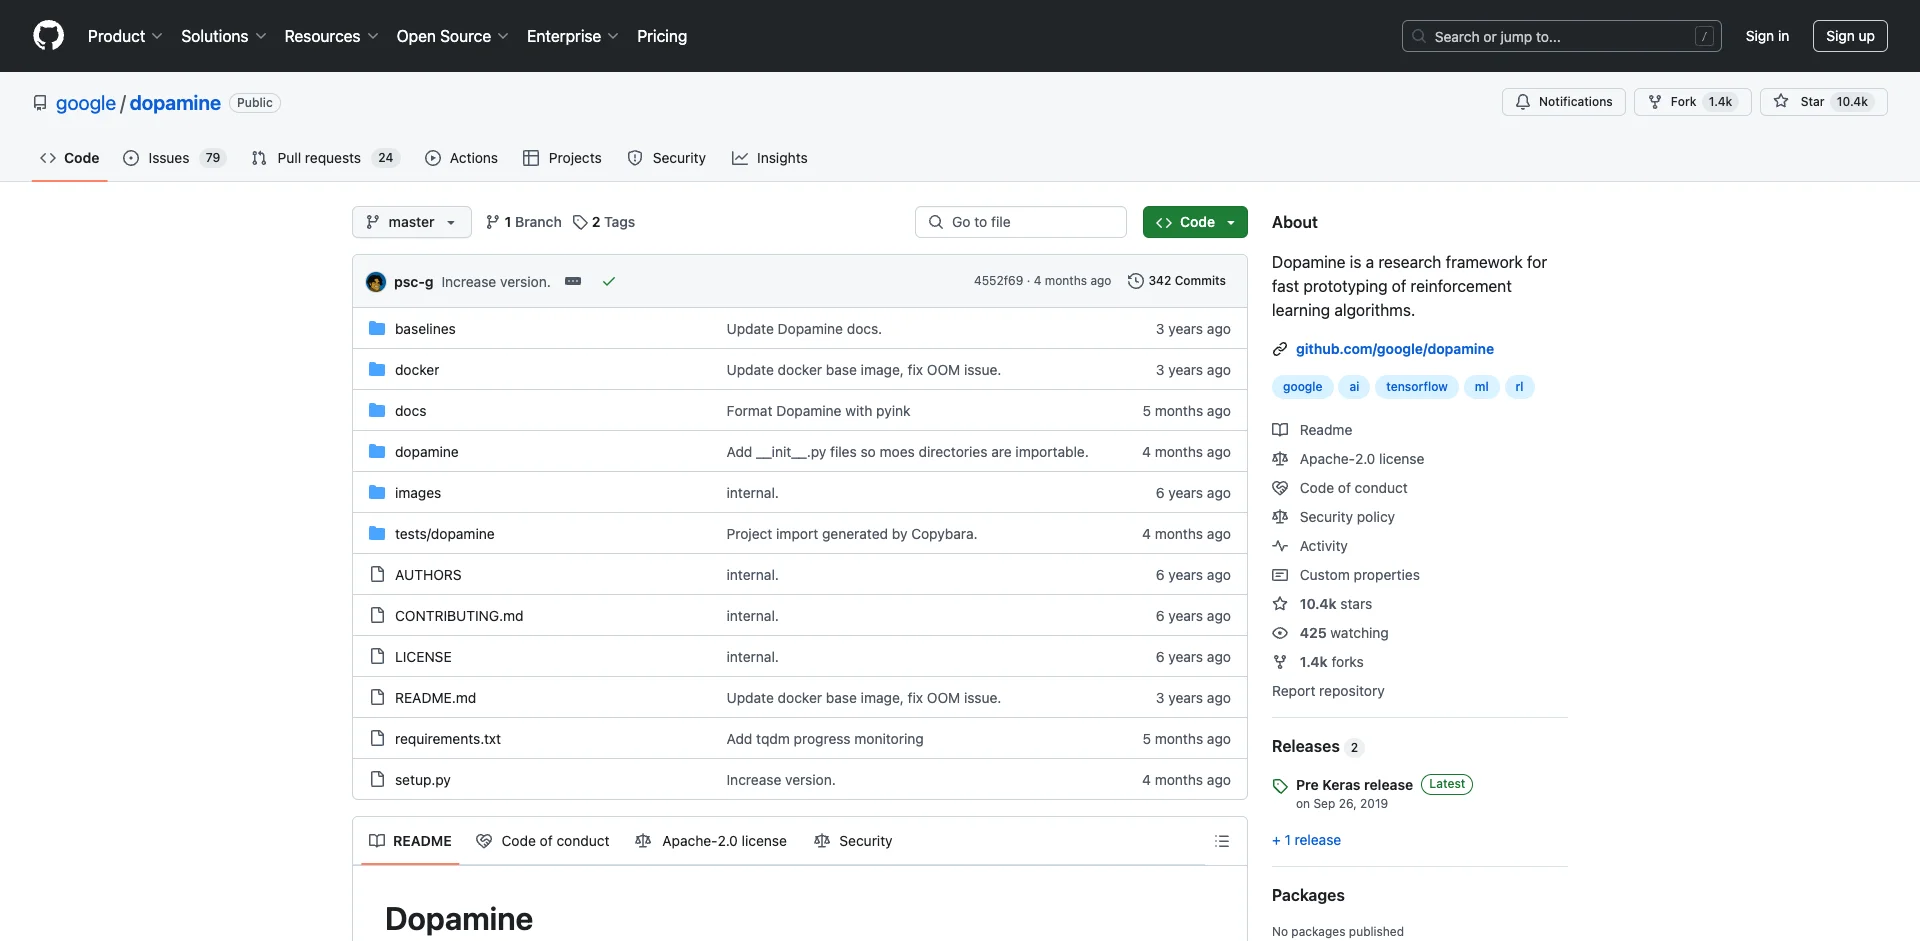Click the images folder icon
Screen dimensions: 1920x941
pyautogui.click(x=377, y=492)
